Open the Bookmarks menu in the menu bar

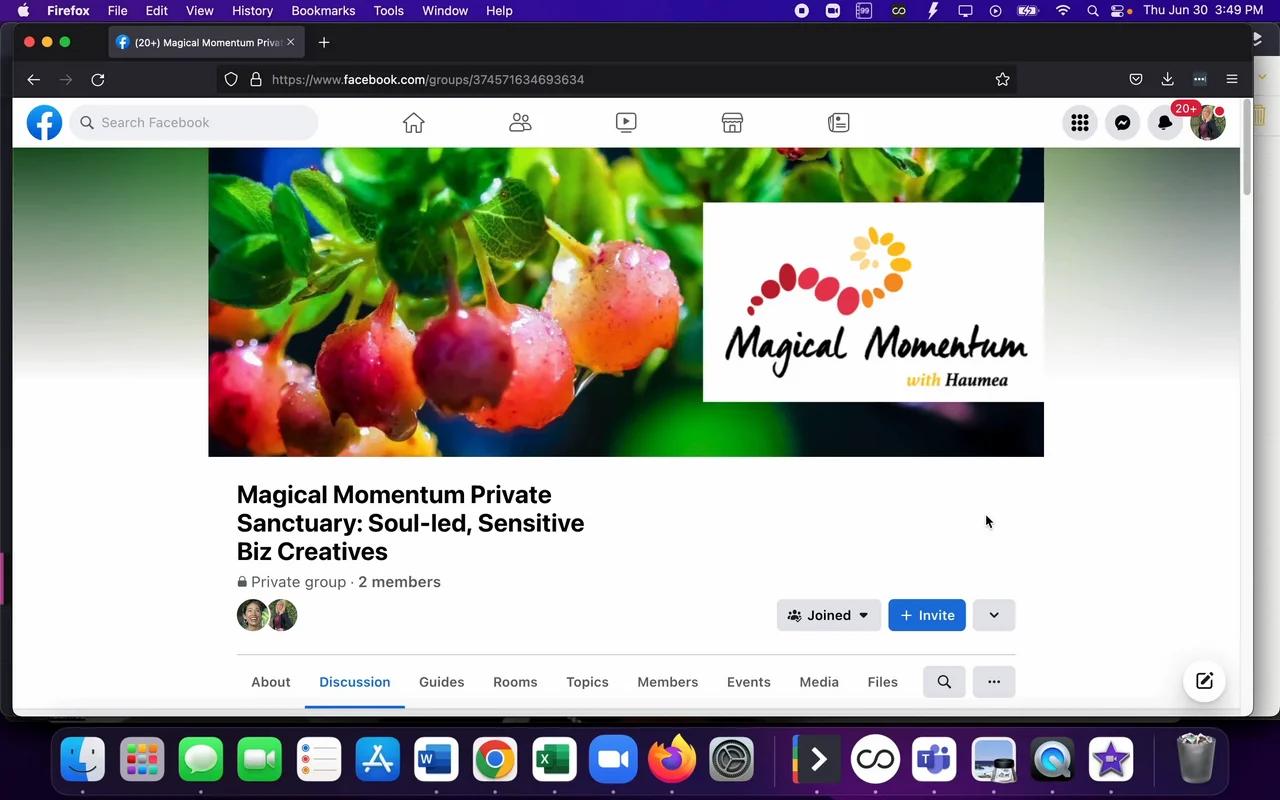click(323, 11)
